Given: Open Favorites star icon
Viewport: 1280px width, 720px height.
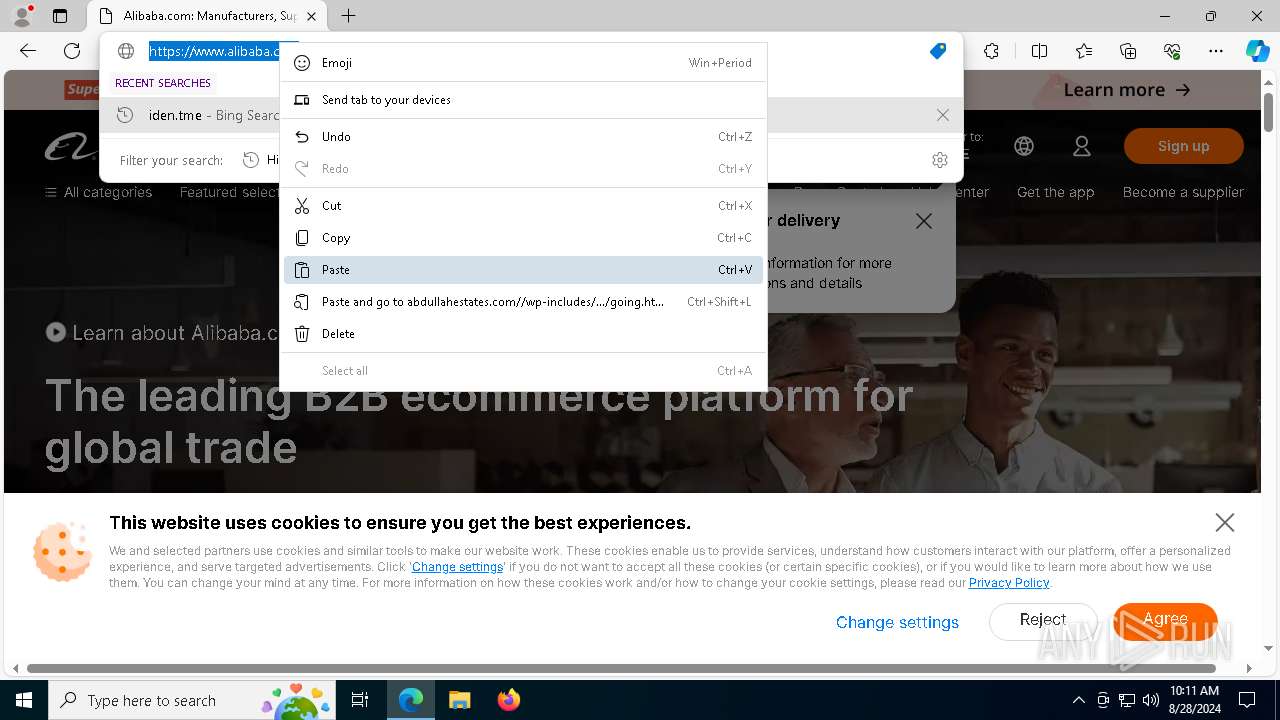Looking at the screenshot, I should [1084, 51].
